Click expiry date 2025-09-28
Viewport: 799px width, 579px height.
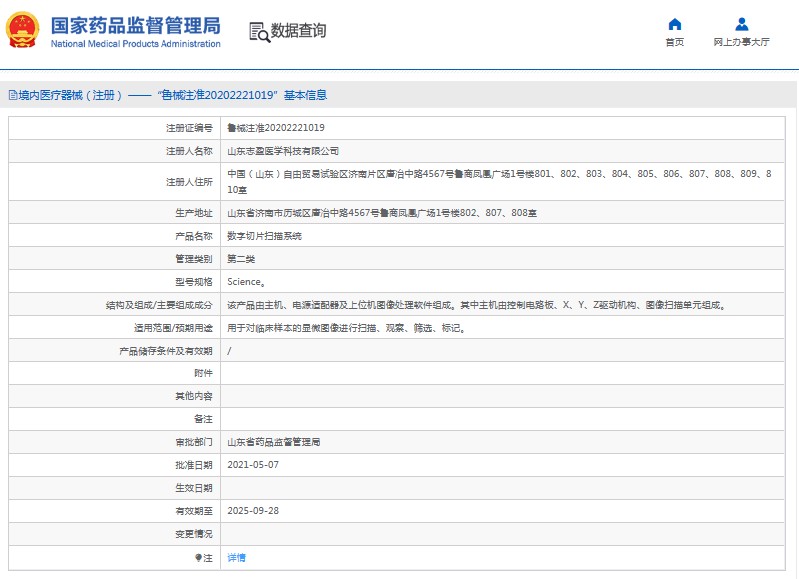tap(253, 511)
